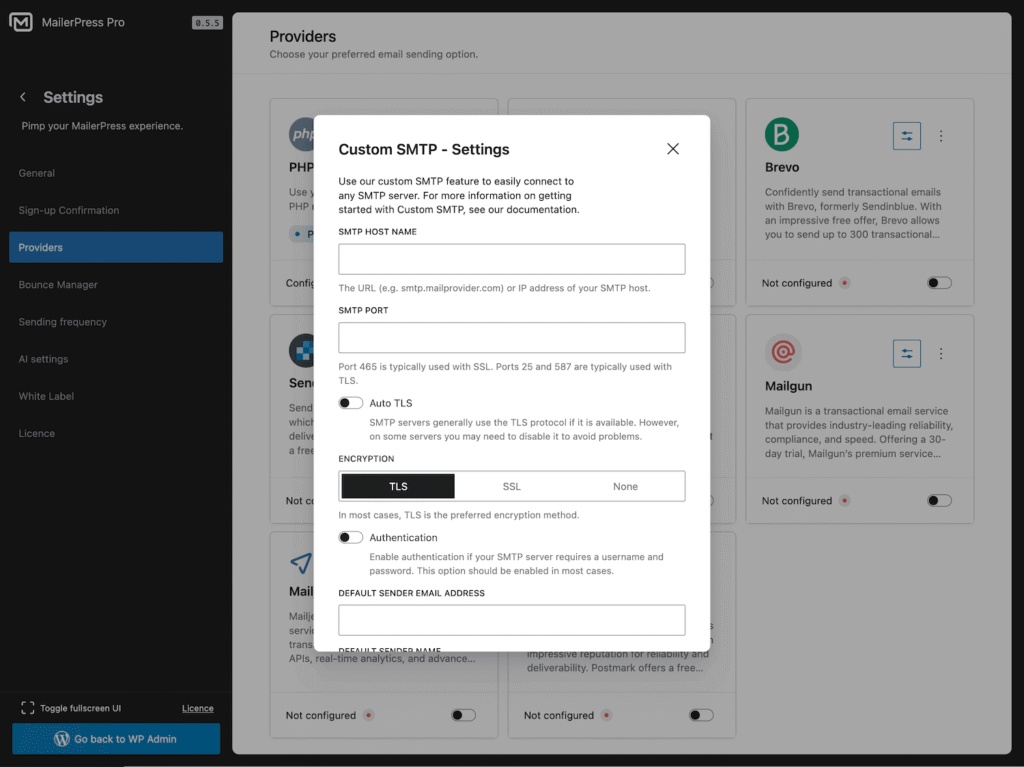Viewport: 1024px width, 767px height.
Task: Click the PHP Mail provider logo
Action: (x=305, y=133)
